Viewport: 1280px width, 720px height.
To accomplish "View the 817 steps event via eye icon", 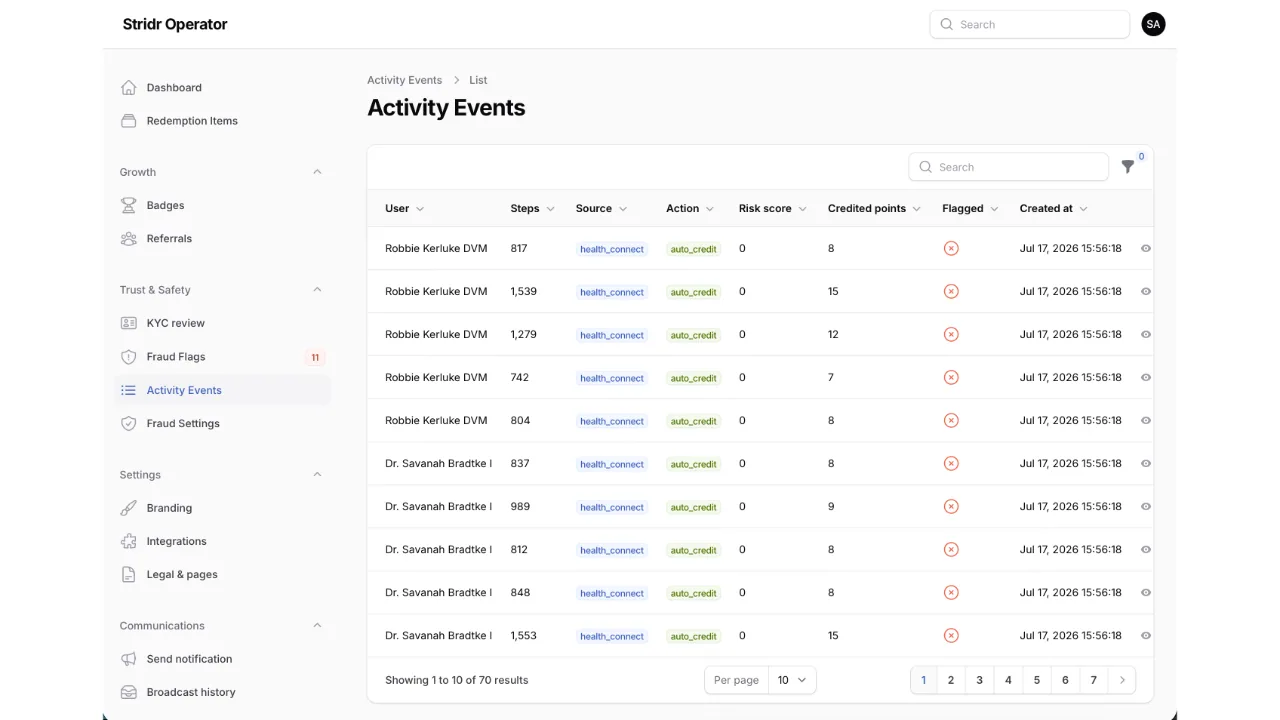I will point(1146,248).
